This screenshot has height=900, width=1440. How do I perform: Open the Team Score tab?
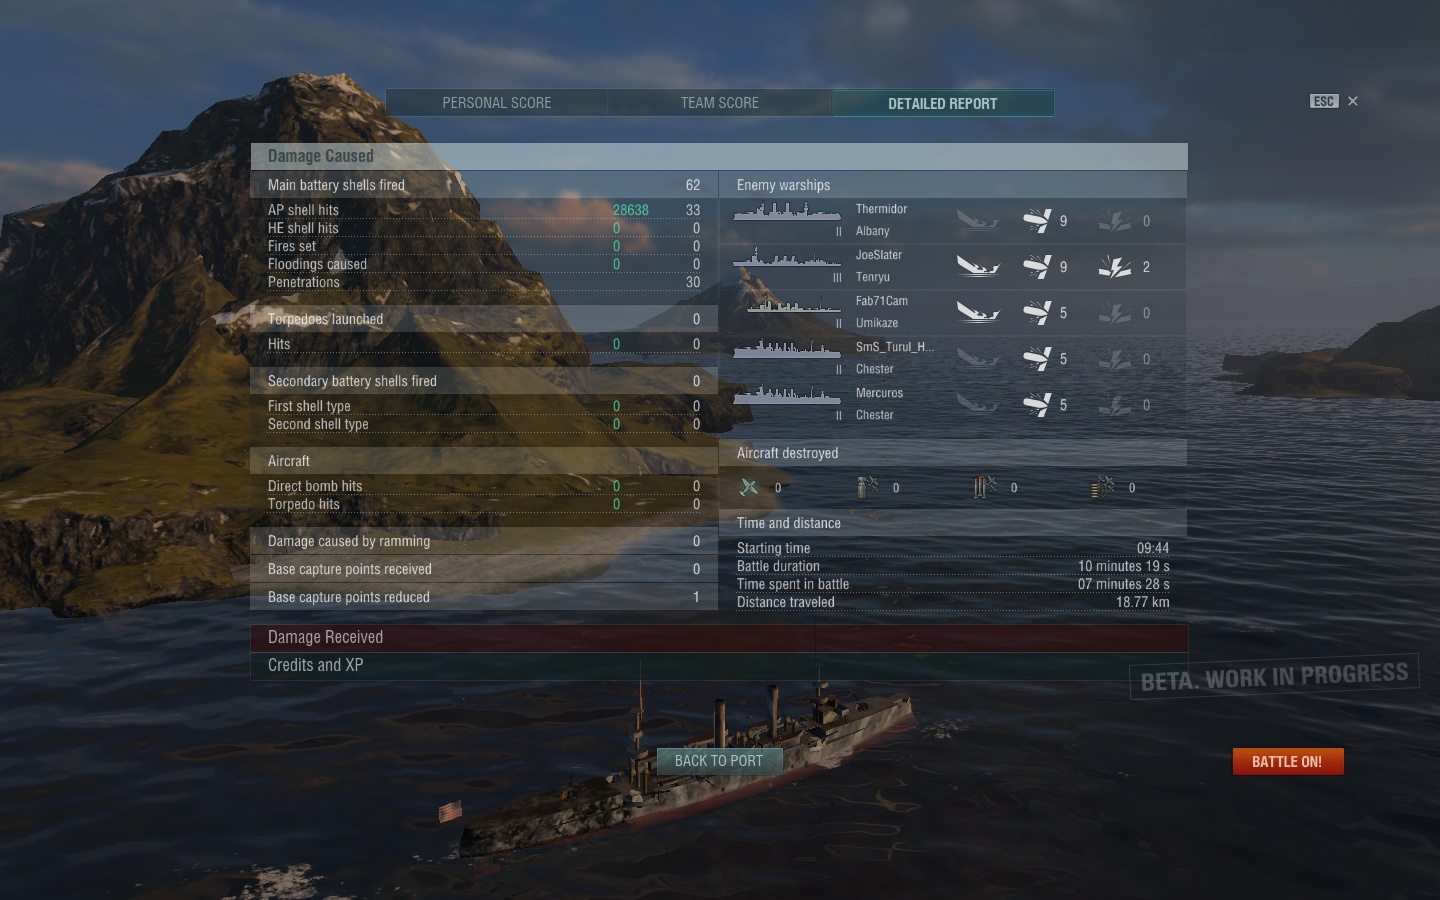720,103
